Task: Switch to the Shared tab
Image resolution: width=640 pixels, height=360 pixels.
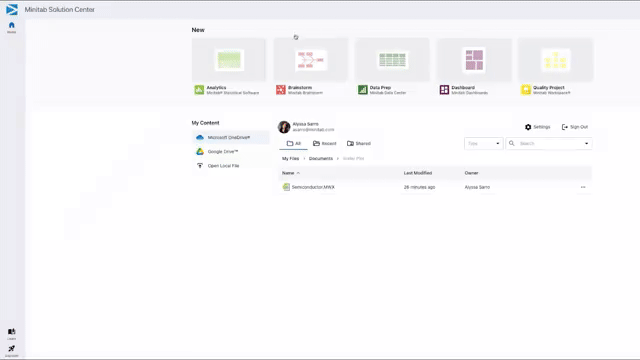Action: 359,144
